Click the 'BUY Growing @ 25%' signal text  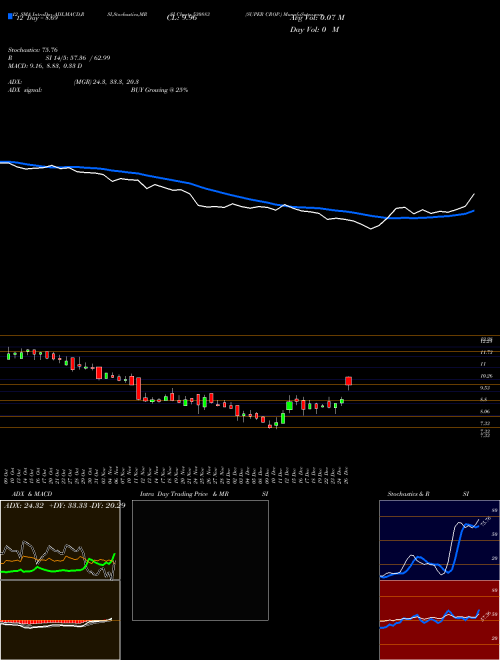159,90
